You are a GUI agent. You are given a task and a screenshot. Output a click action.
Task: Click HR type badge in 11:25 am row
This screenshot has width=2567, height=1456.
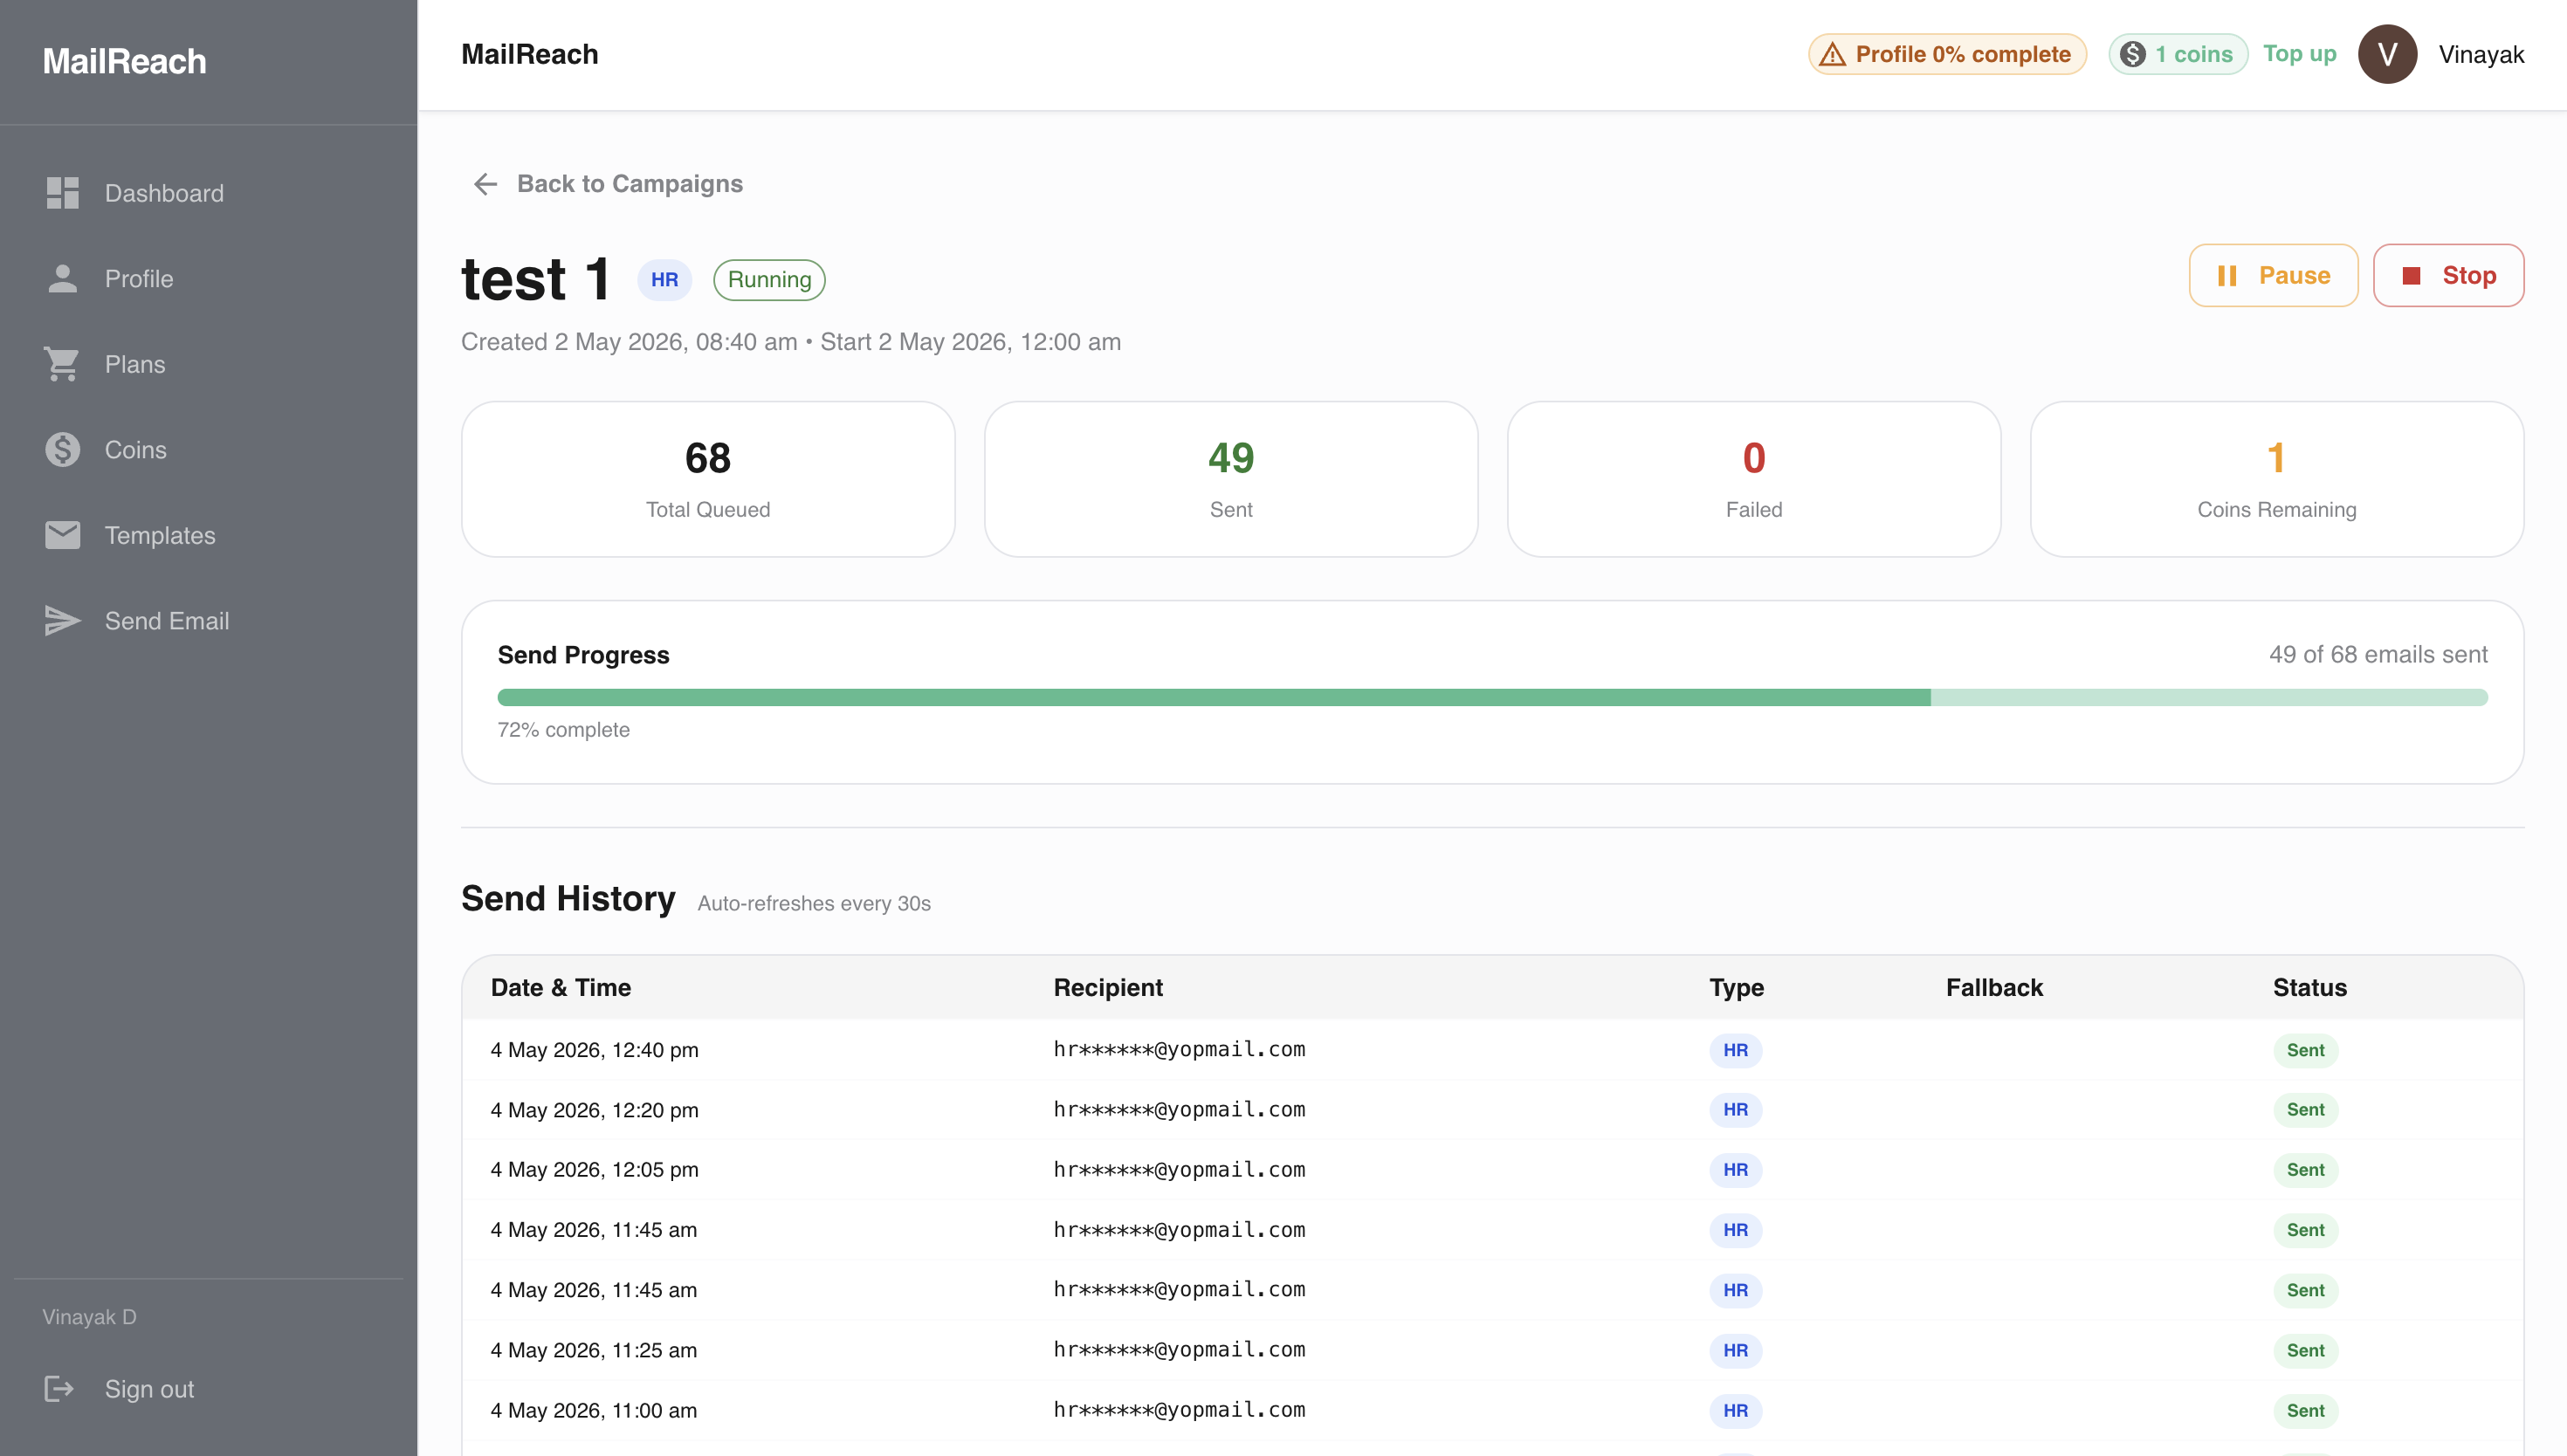(1735, 1350)
